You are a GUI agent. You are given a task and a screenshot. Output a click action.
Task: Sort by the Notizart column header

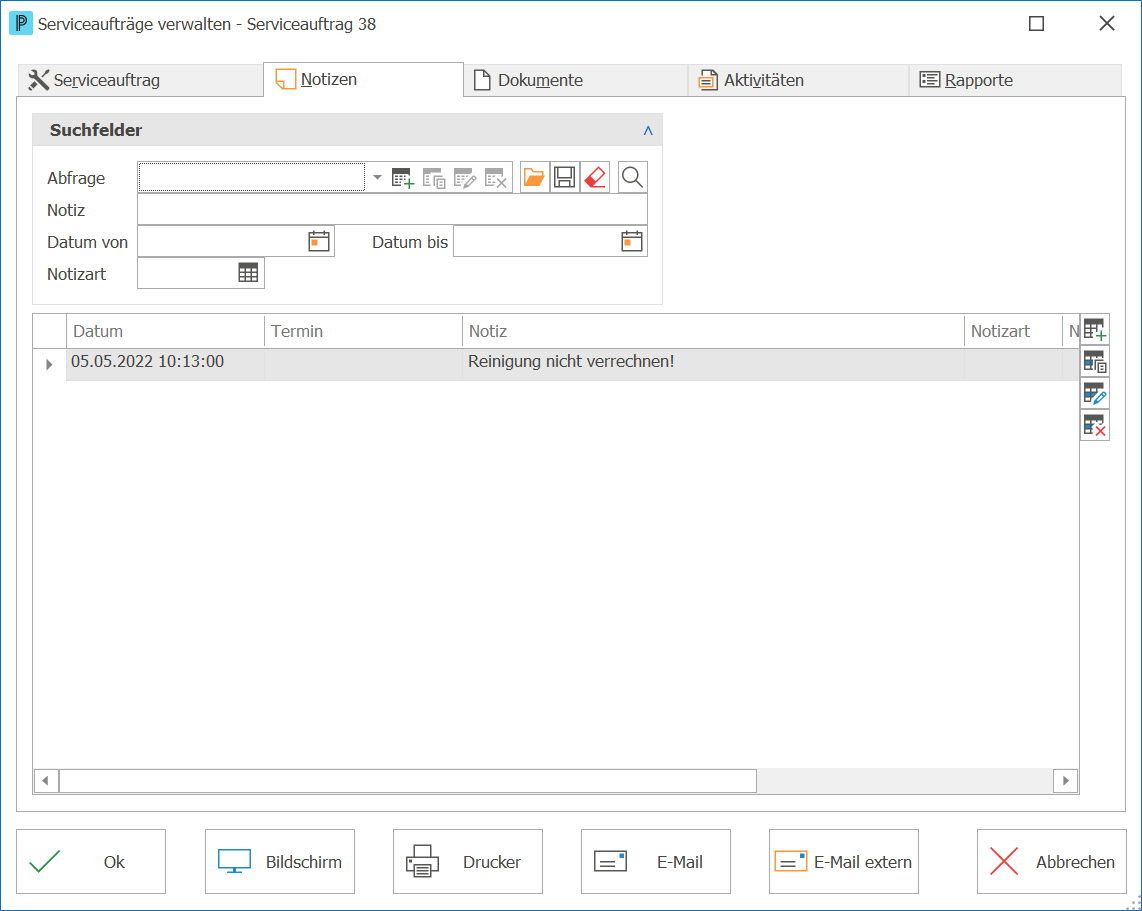(1013, 331)
